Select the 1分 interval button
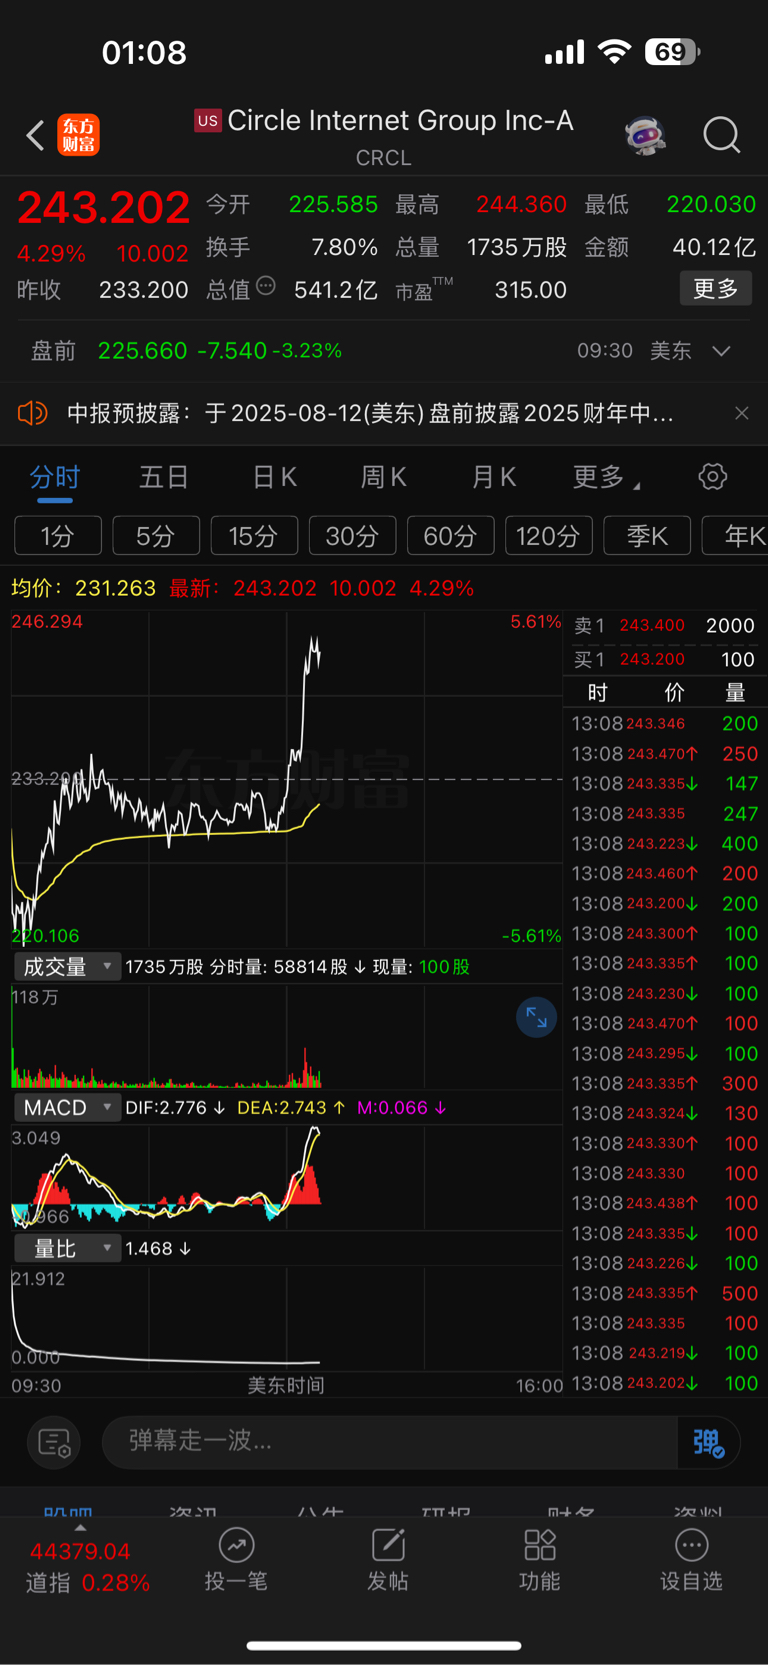Image resolution: width=768 pixels, height=1665 pixels. (58, 536)
